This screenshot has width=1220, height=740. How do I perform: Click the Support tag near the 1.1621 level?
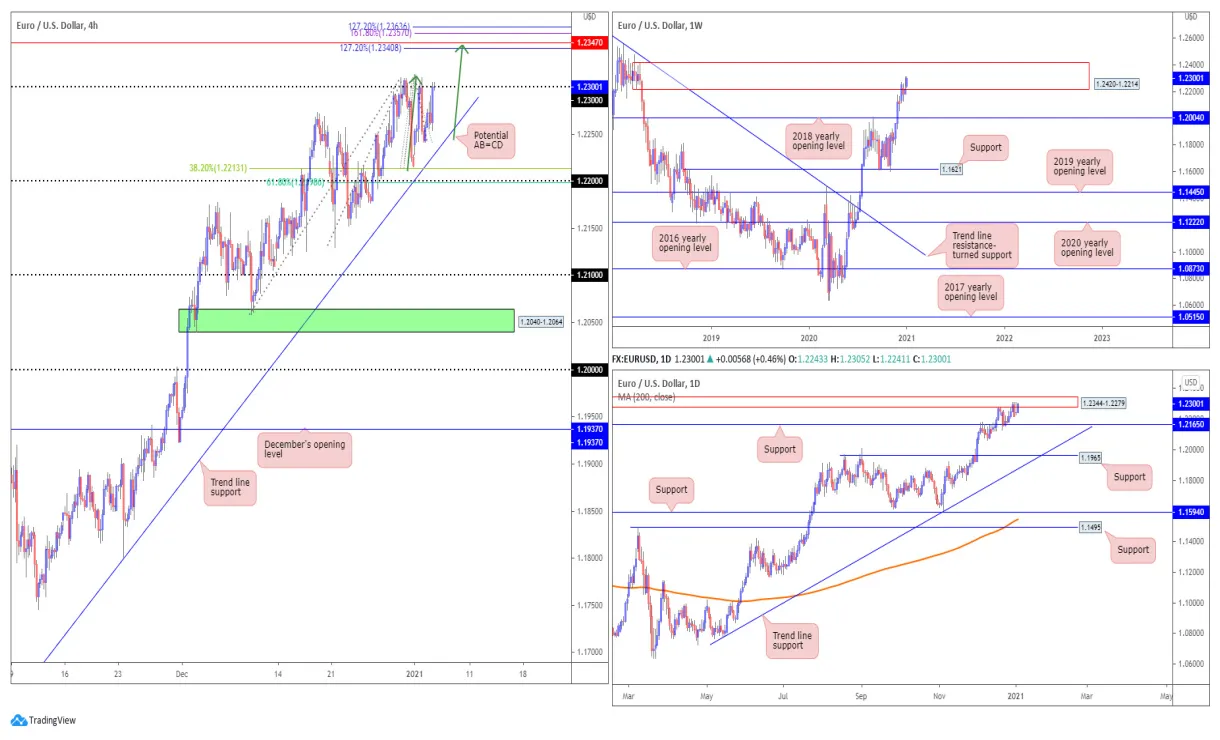(x=985, y=147)
